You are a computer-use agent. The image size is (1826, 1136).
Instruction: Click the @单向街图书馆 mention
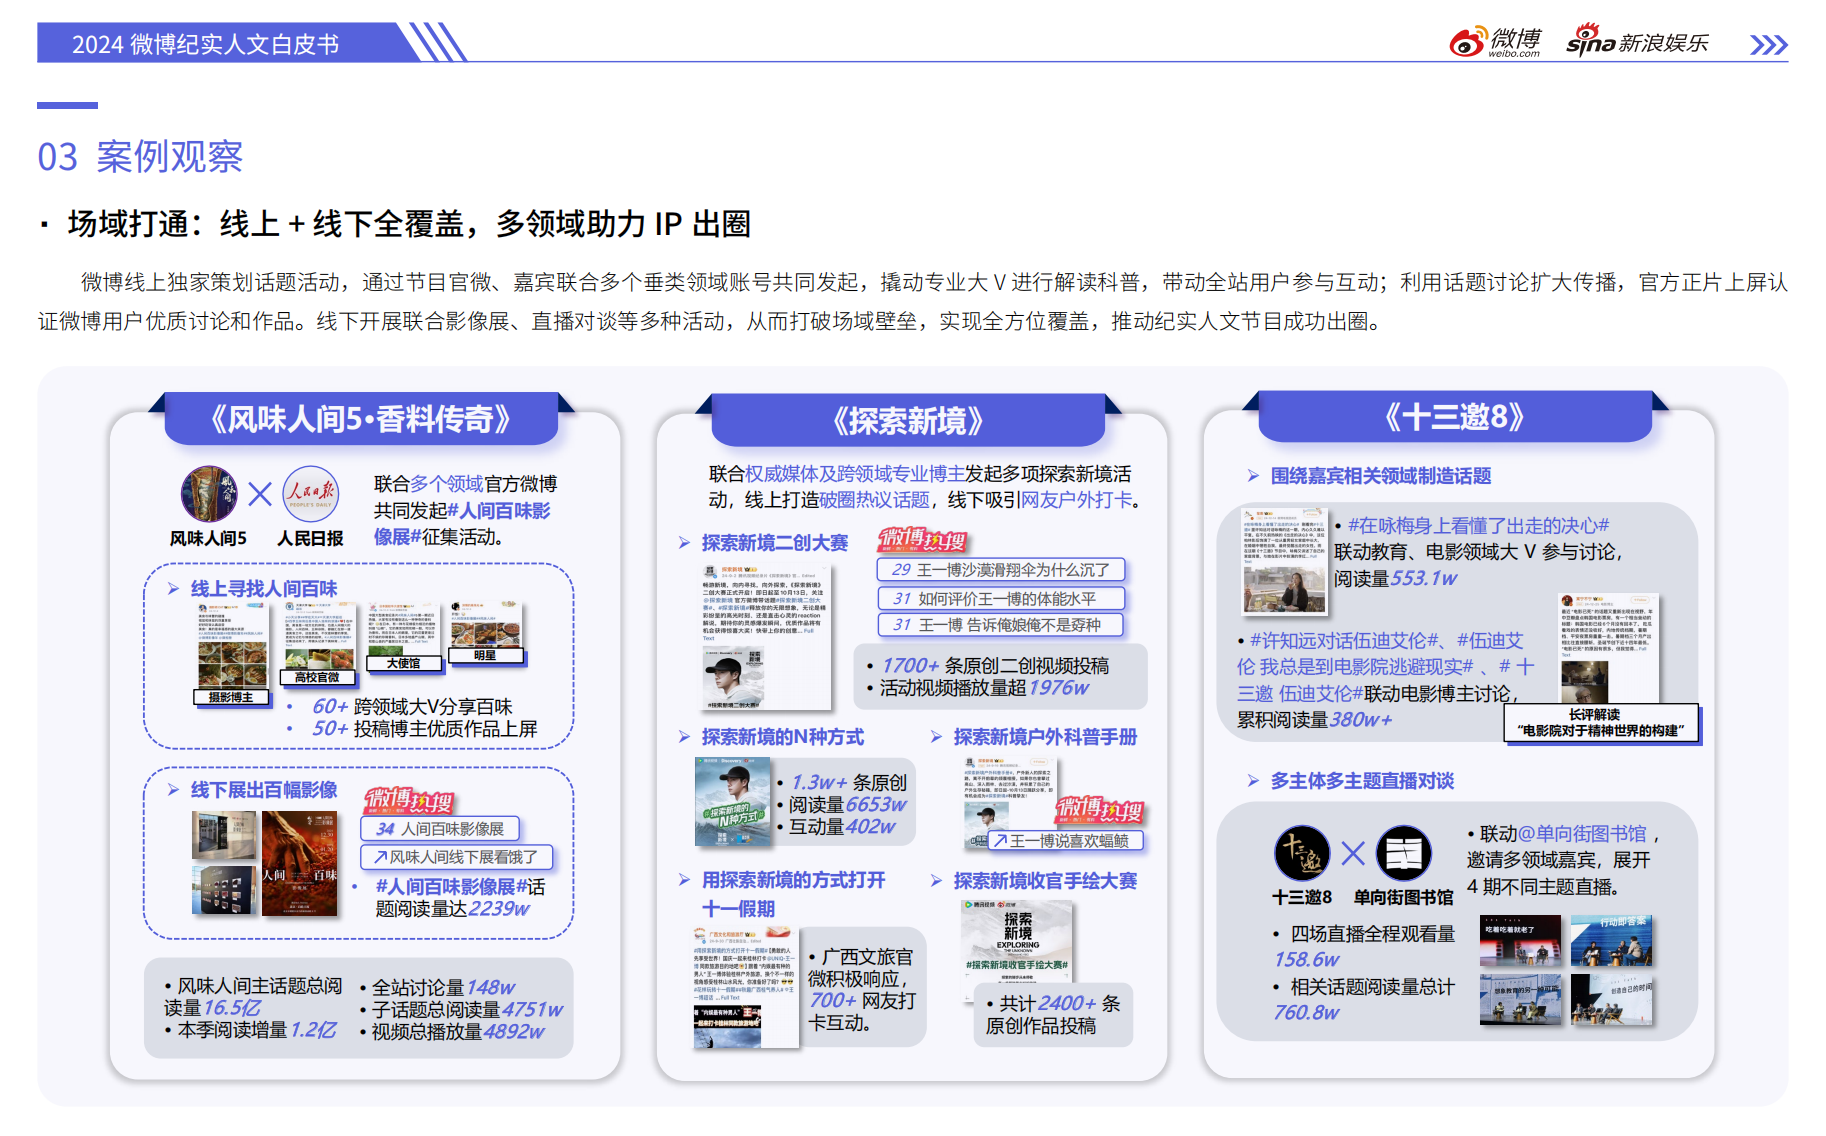(x=1582, y=834)
